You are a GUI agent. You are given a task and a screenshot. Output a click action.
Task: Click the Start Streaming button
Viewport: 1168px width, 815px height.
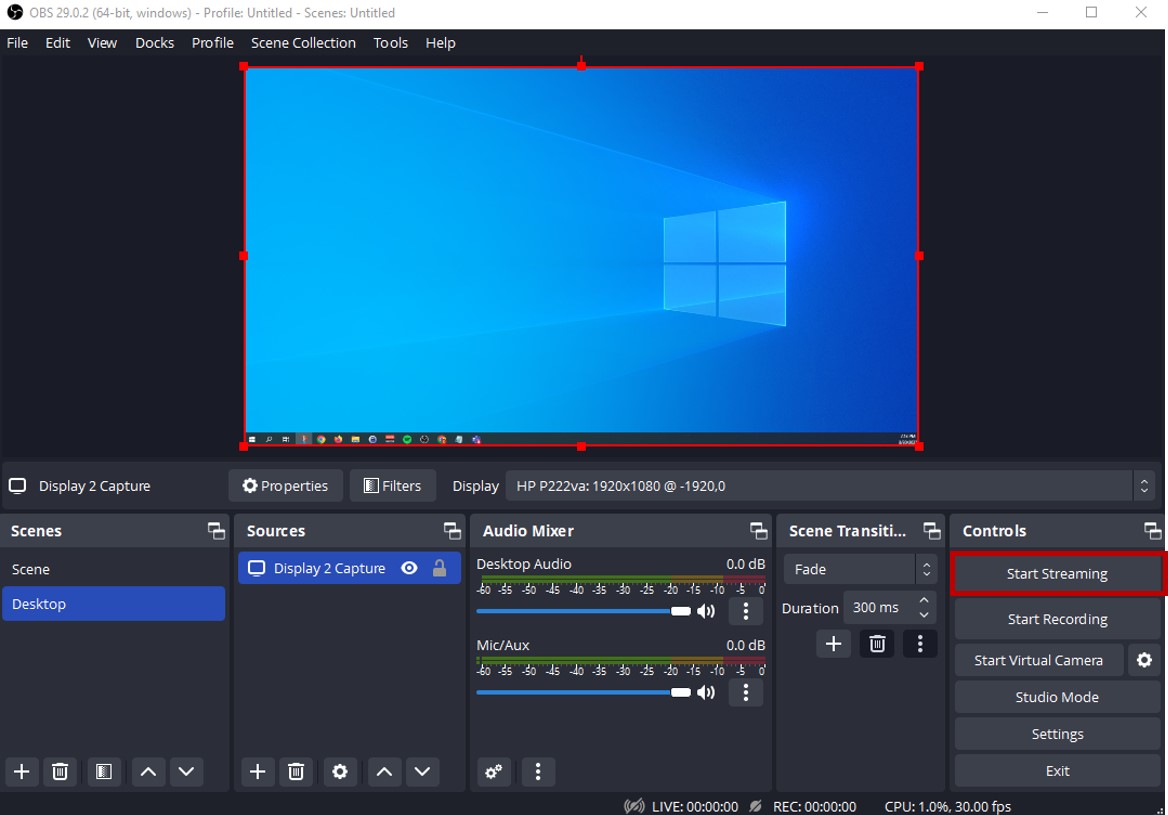(x=1057, y=573)
